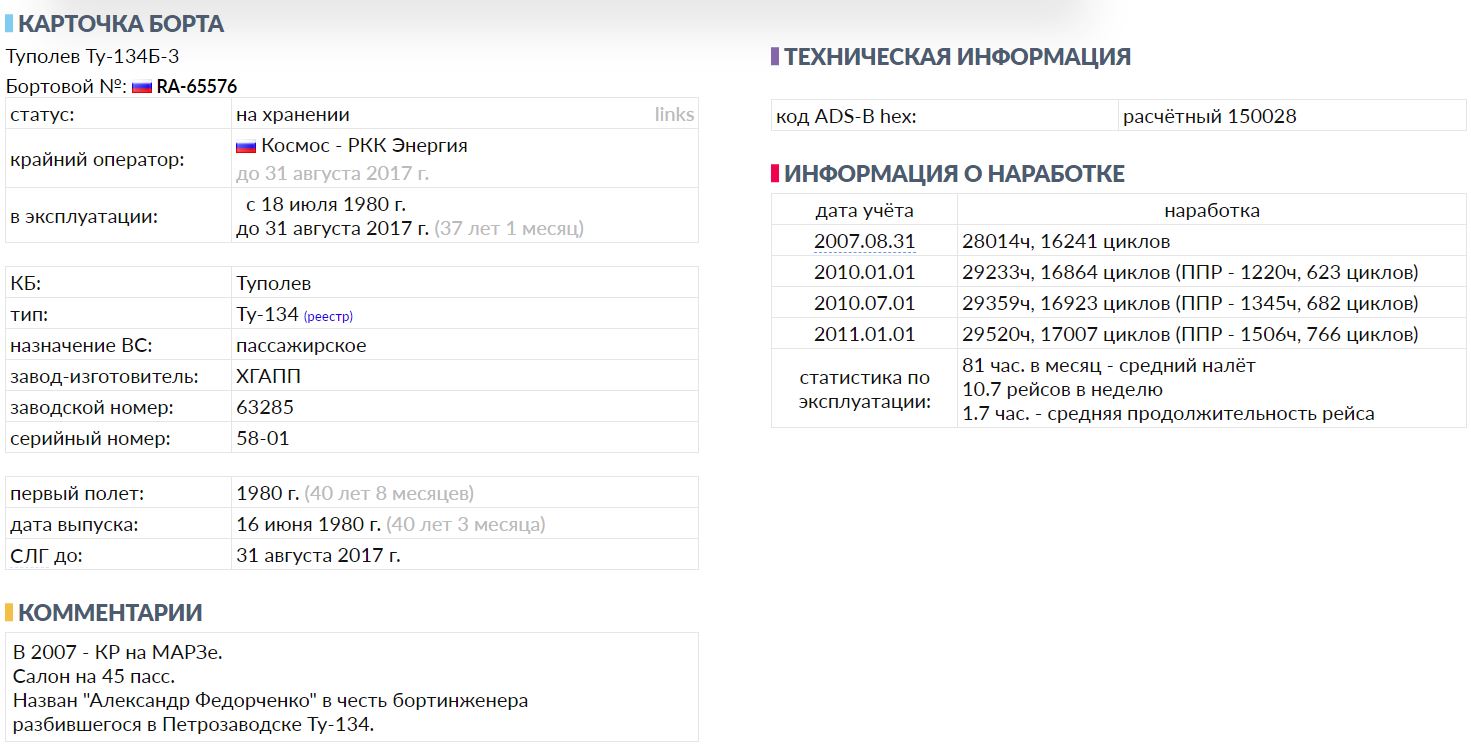Click the КБ value 'Туполев'
This screenshot has width=1471, height=749.
[274, 284]
